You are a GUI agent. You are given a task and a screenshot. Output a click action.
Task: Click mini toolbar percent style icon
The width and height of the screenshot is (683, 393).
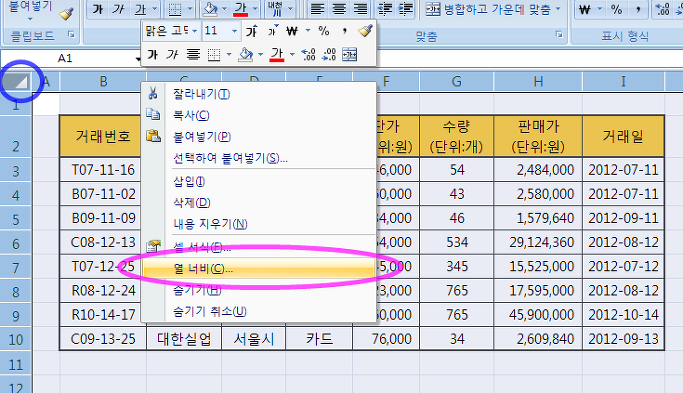[324, 31]
